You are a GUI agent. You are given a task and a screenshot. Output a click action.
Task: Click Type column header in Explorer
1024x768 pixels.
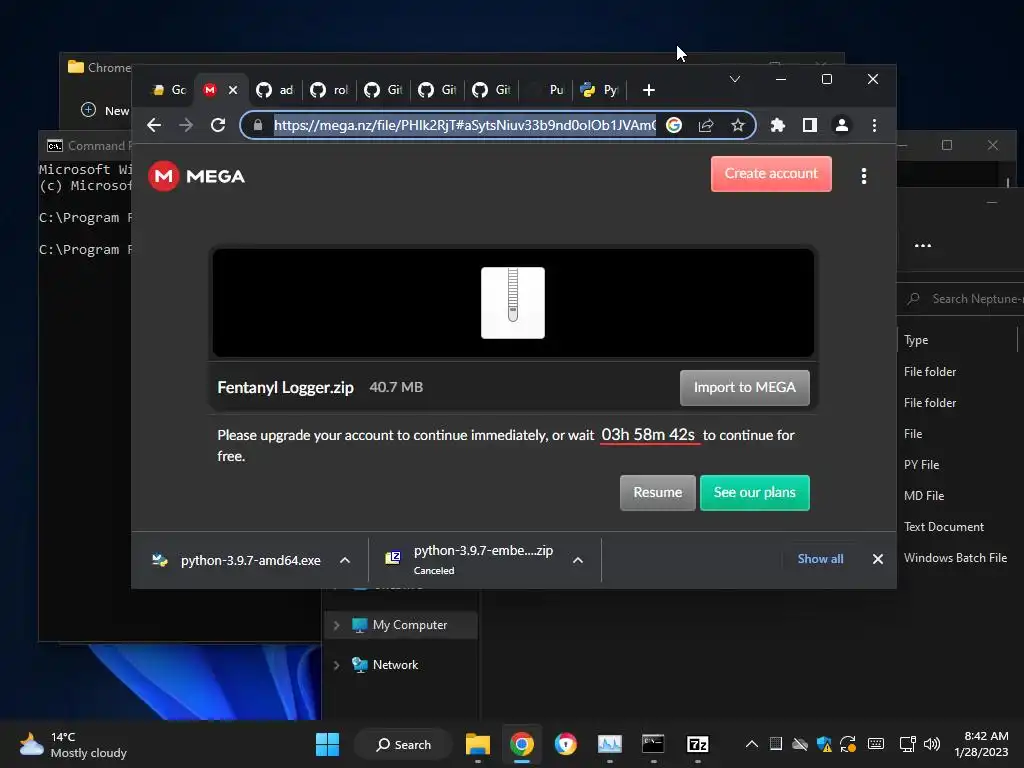[x=916, y=340]
